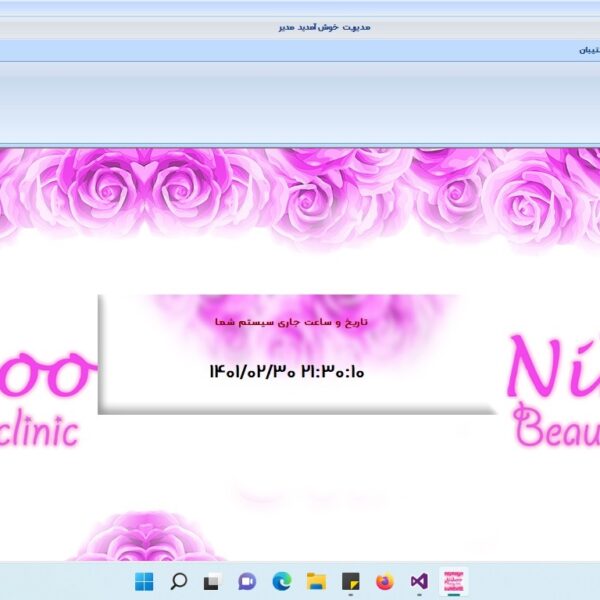Switch to Visual Studio in the taskbar
Viewport: 600px width, 600px height.
tap(419, 581)
